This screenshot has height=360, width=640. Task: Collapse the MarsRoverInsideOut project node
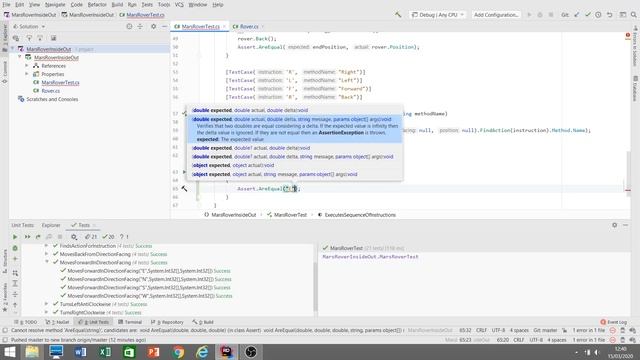click(x=20, y=57)
